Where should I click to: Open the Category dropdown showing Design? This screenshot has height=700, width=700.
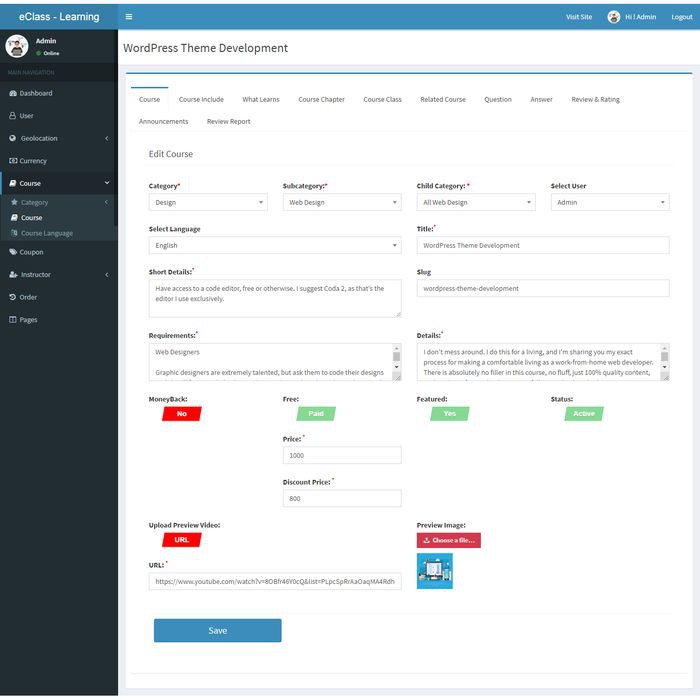[x=208, y=202]
